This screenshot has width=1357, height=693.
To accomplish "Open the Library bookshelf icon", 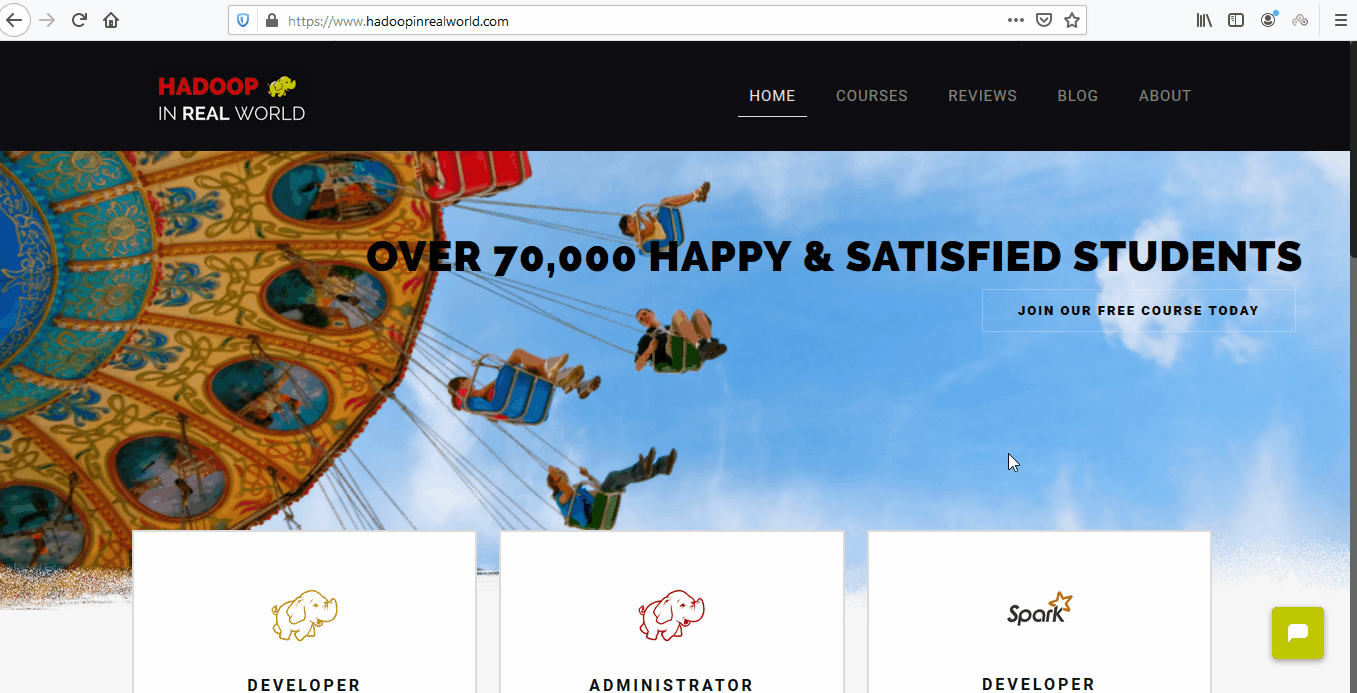I will point(1205,20).
